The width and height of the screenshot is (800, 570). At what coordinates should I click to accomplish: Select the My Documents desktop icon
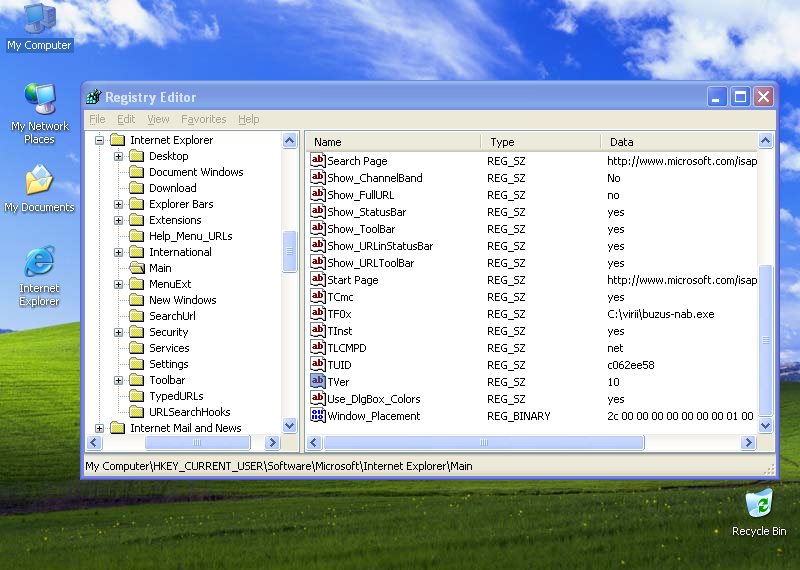39,188
